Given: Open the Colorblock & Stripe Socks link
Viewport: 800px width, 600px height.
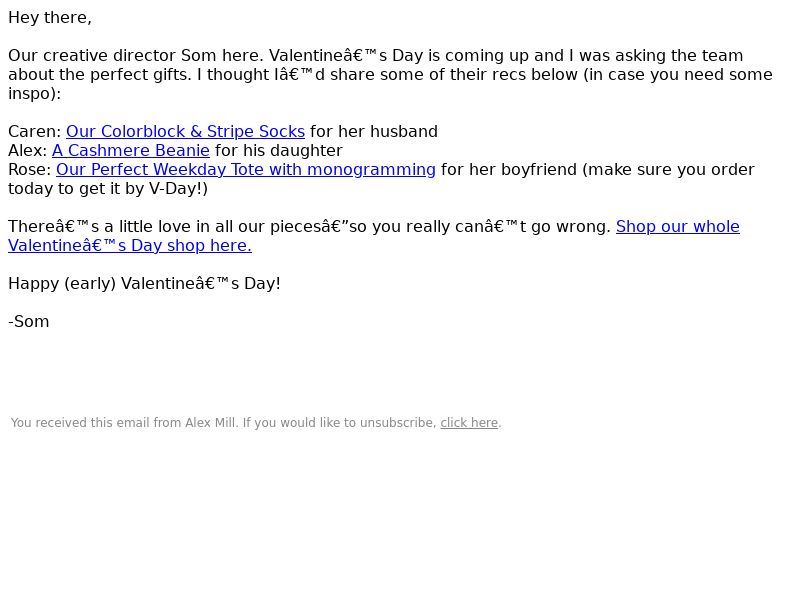Looking at the screenshot, I should tap(185, 132).
